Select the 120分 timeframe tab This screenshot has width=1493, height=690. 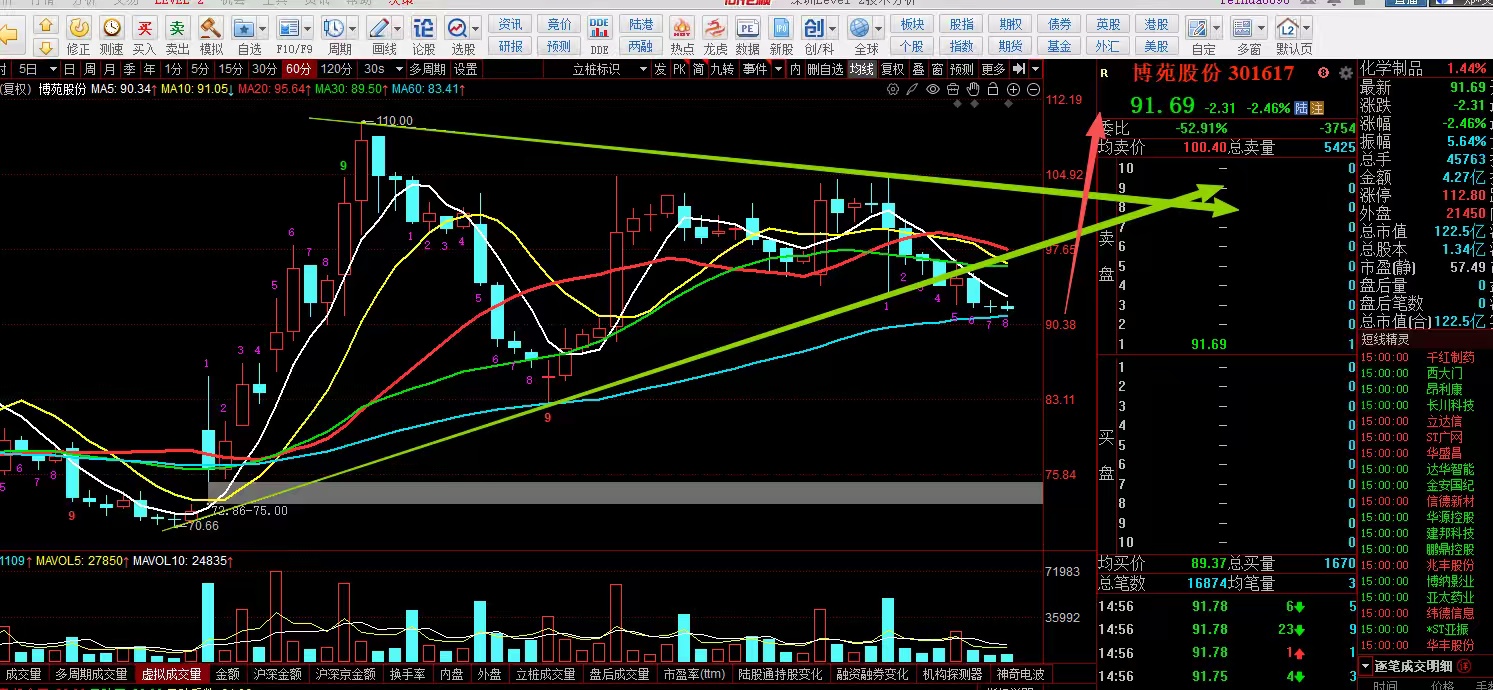[336, 69]
